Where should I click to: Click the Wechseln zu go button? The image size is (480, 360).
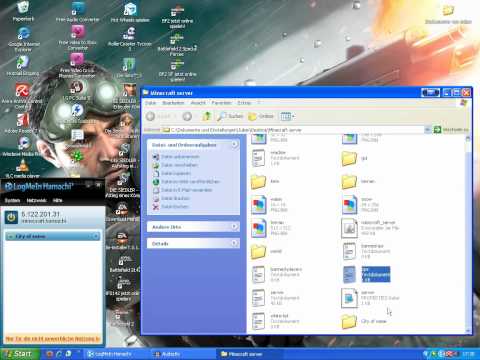[x=451, y=130]
